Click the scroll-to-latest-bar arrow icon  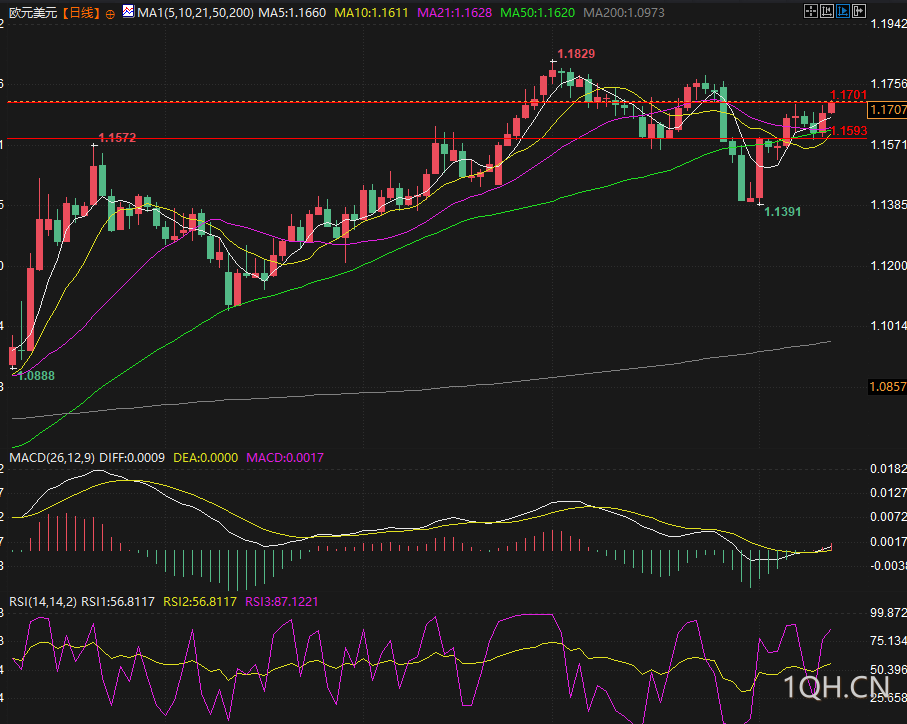(x=859, y=13)
